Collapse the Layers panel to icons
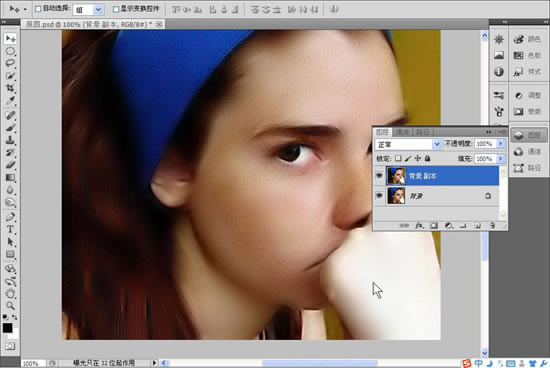This screenshot has width=550, height=368. pyautogui.click(x=489, y=132)
